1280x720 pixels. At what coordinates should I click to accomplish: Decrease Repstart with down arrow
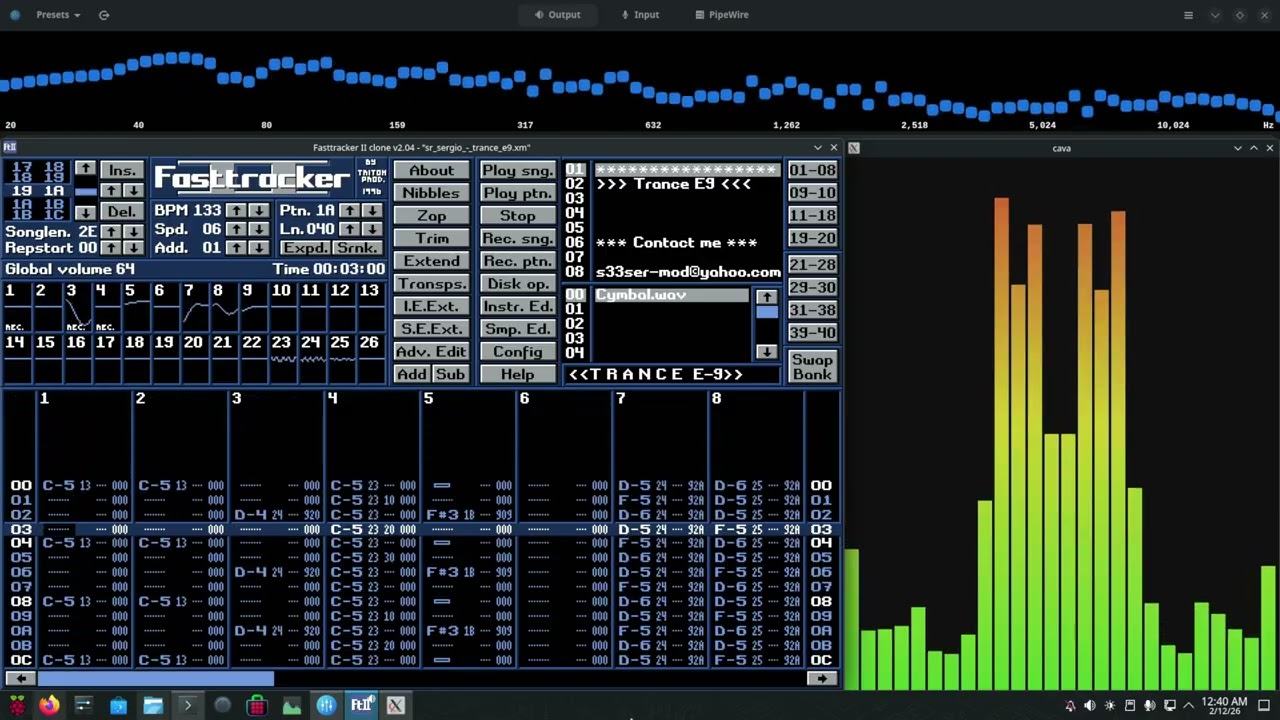133,248
